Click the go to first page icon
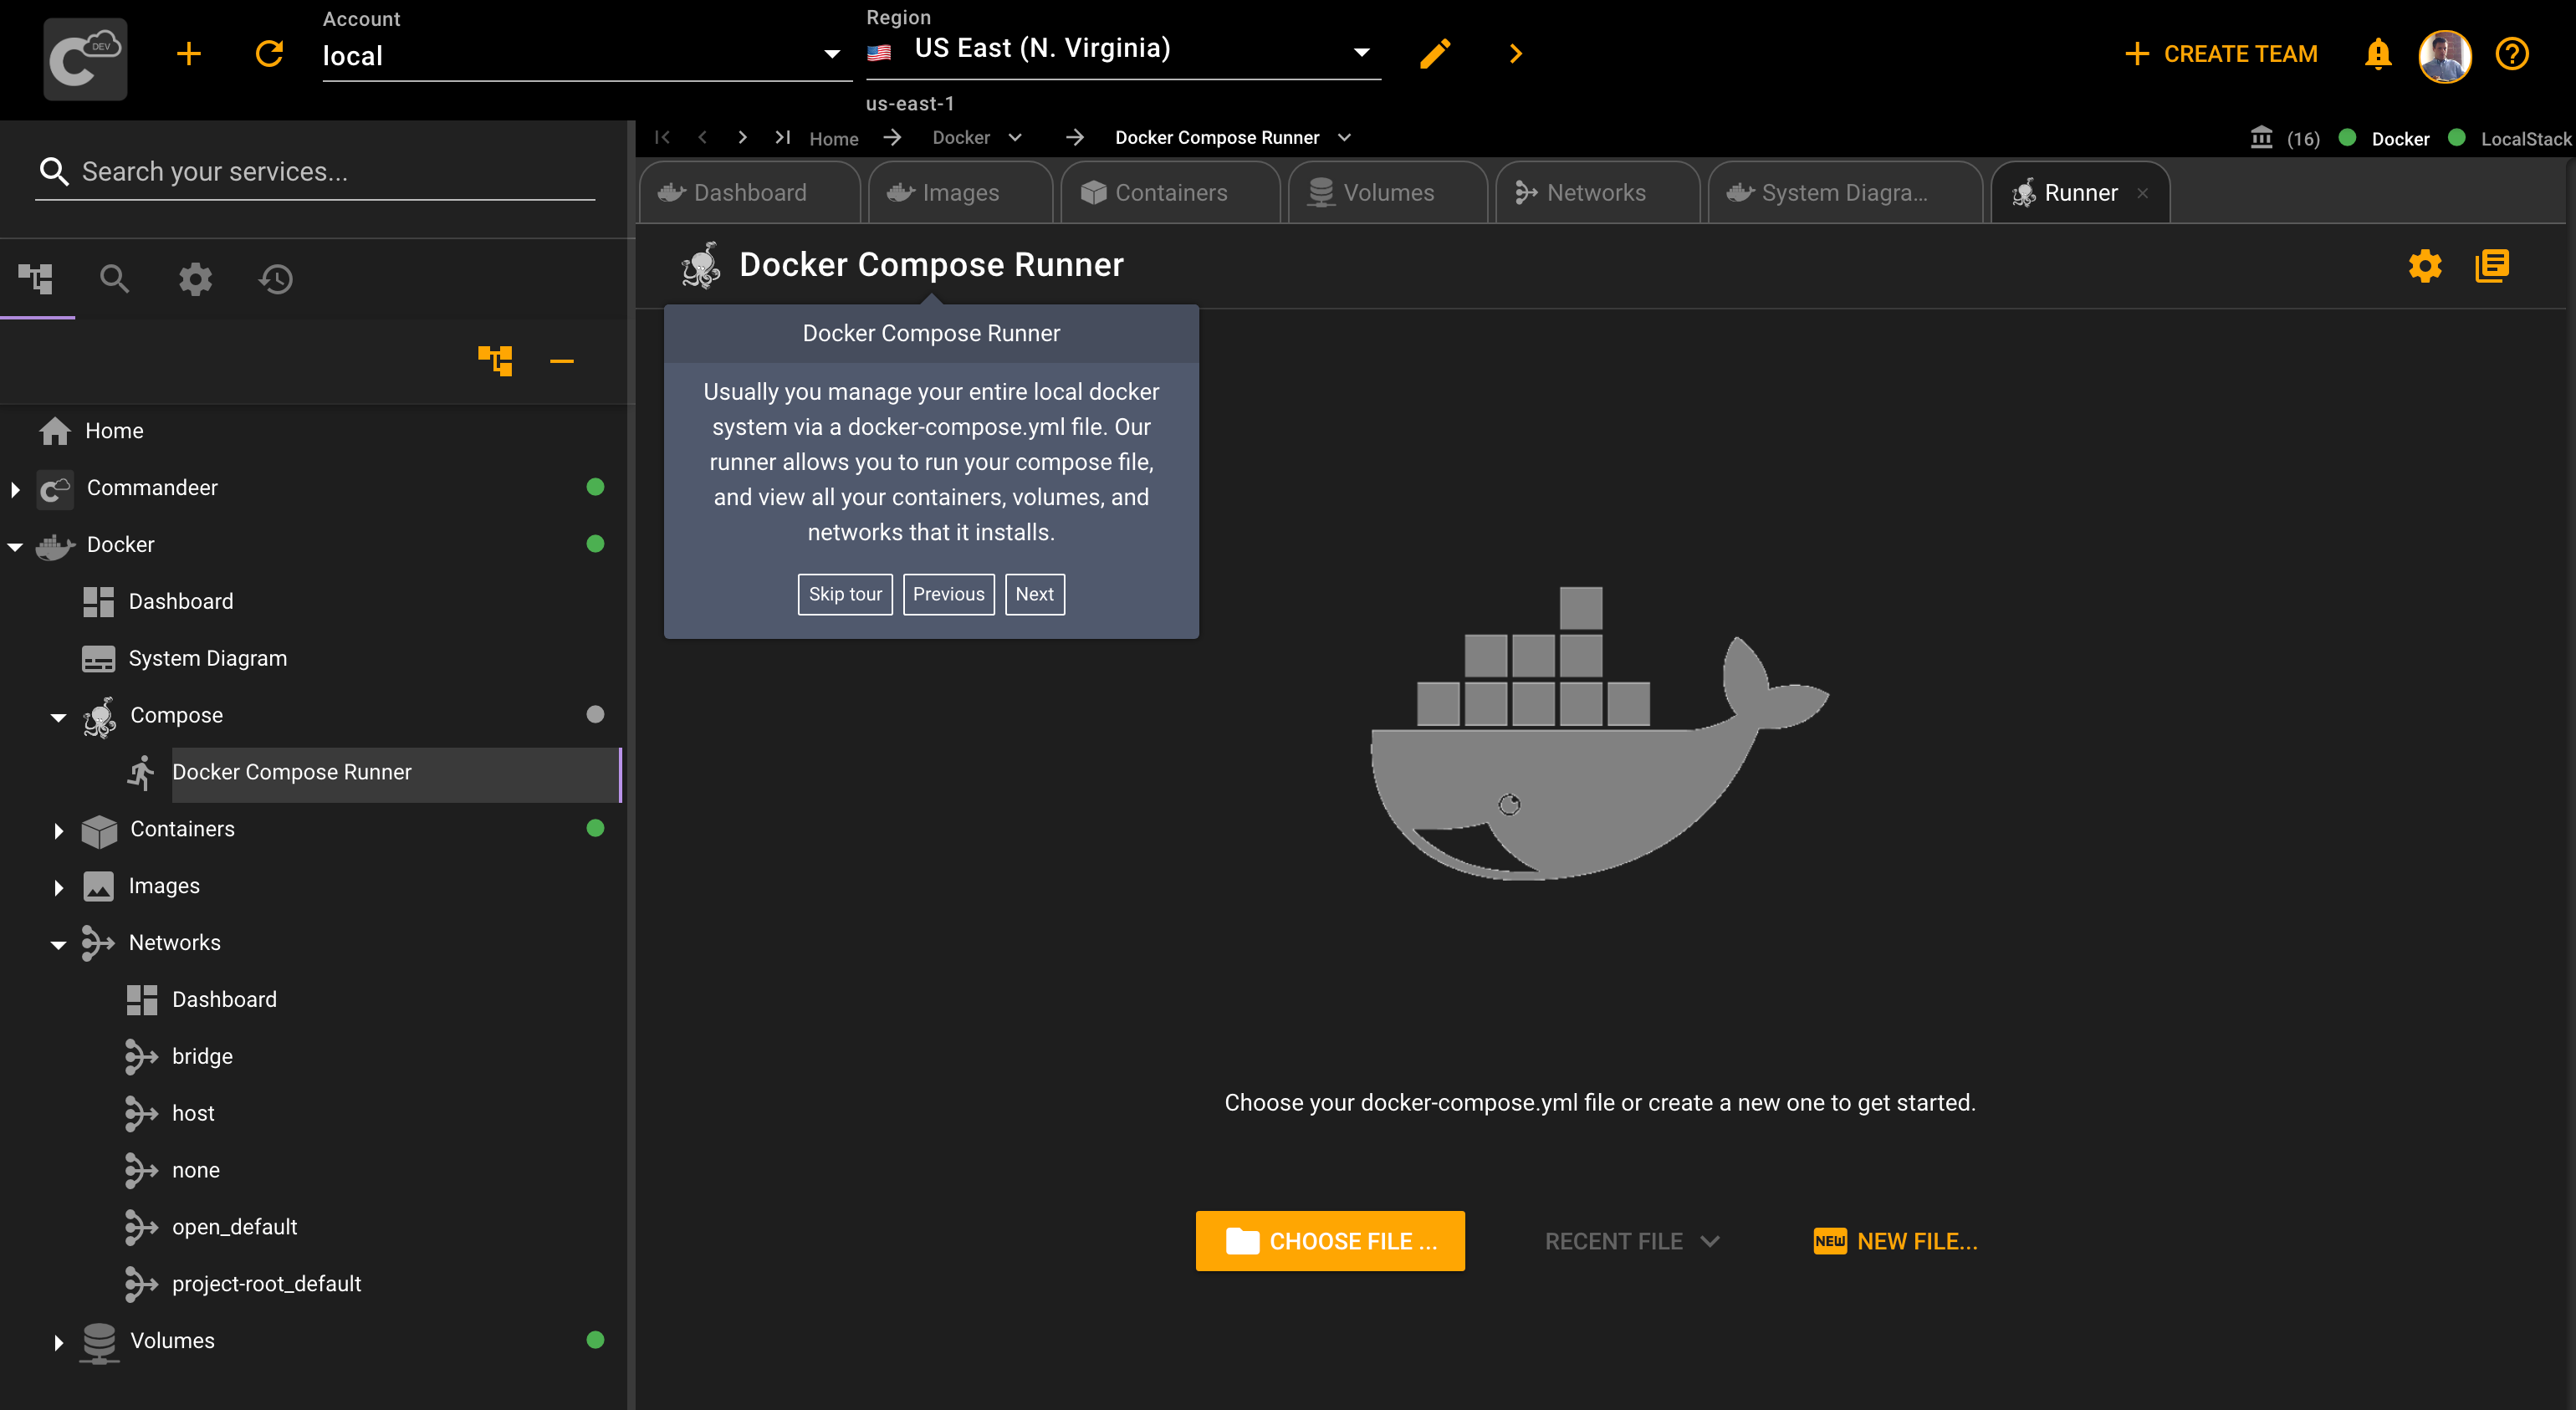2576x1410 pixels. click(662, 137)
